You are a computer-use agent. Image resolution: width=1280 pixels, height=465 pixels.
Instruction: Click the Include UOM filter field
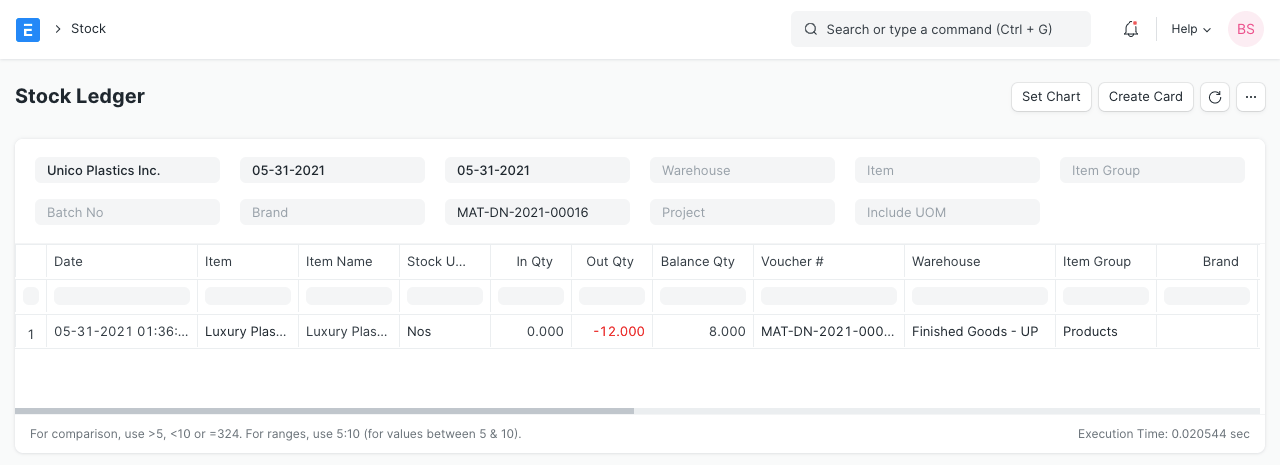947,212
